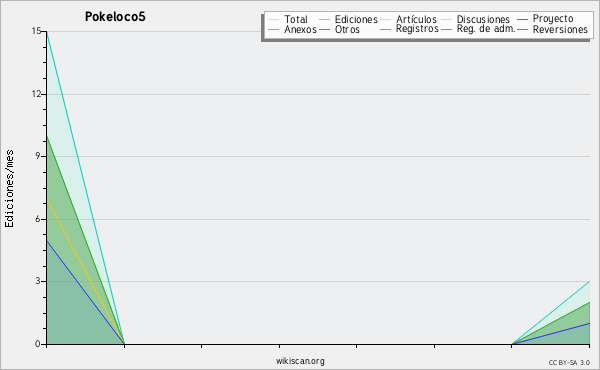
Task: Click the Anexos legend label
Action: 300,29
